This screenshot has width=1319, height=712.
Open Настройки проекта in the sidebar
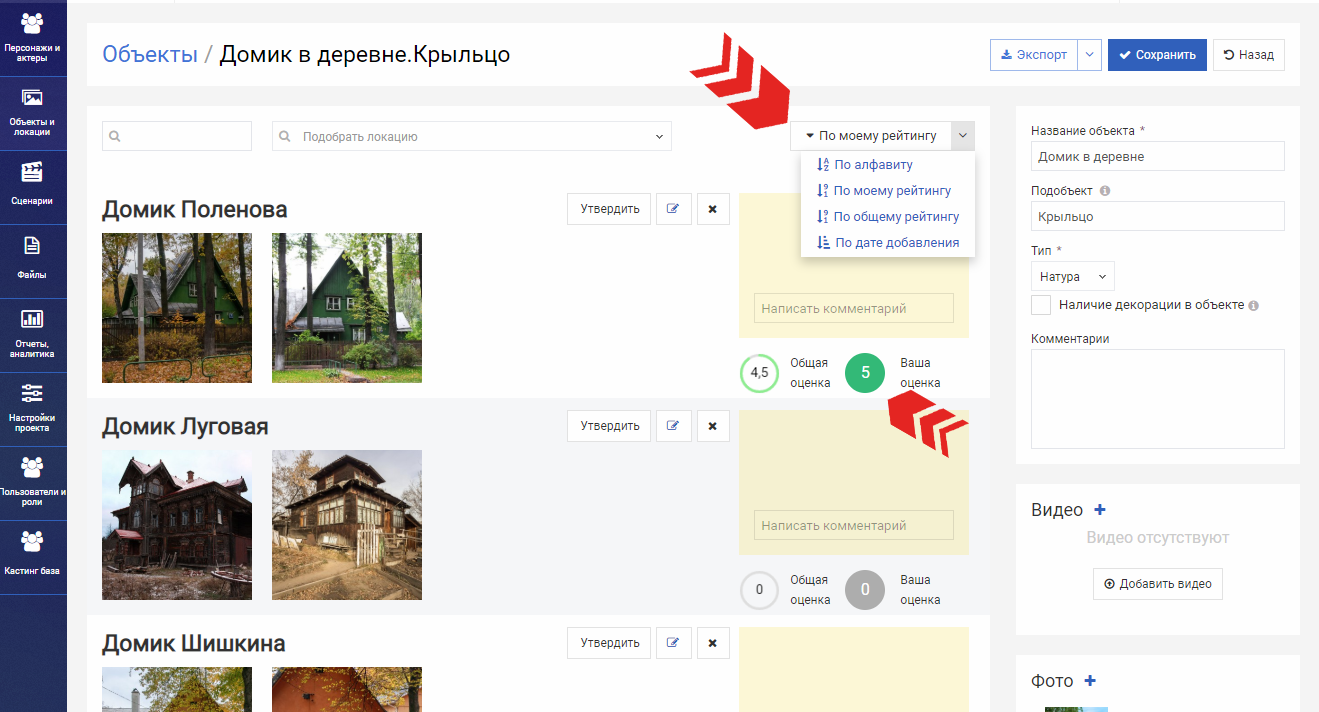point(33,410)
